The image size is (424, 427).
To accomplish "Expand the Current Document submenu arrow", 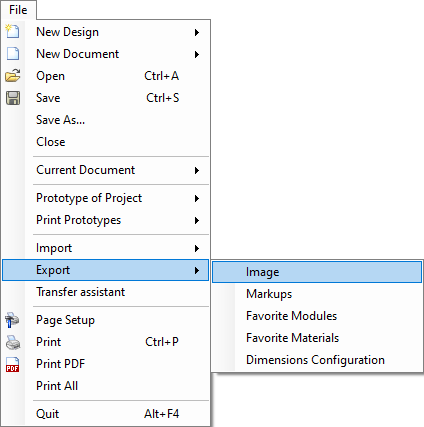I will (197, 170).
